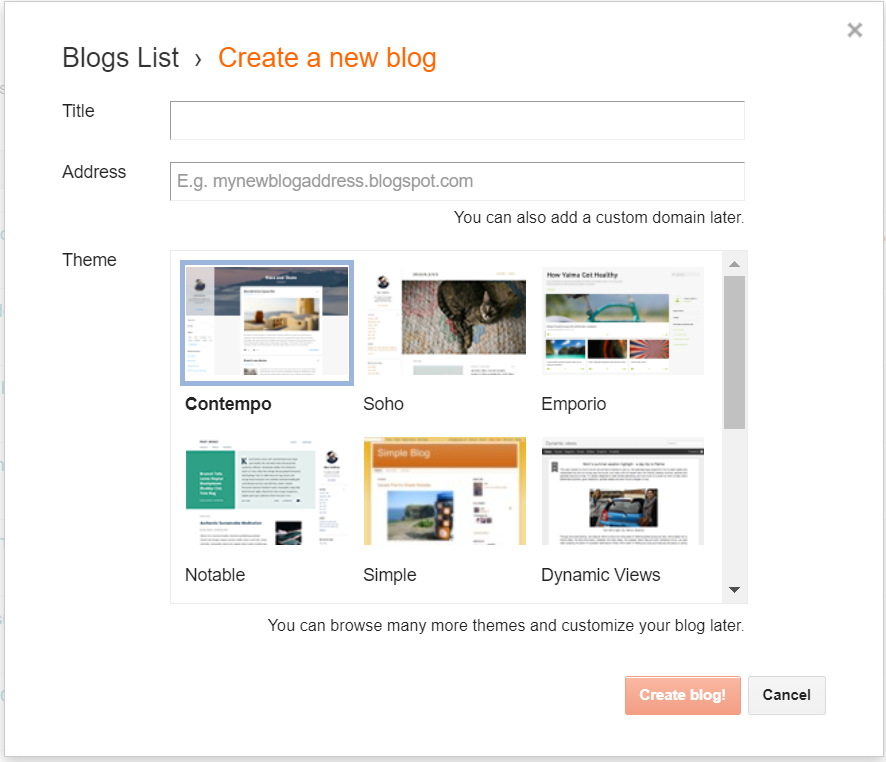The image size is (886, 762).
Task: Close the dialog with the X icon
Action: tap(855, 30)
